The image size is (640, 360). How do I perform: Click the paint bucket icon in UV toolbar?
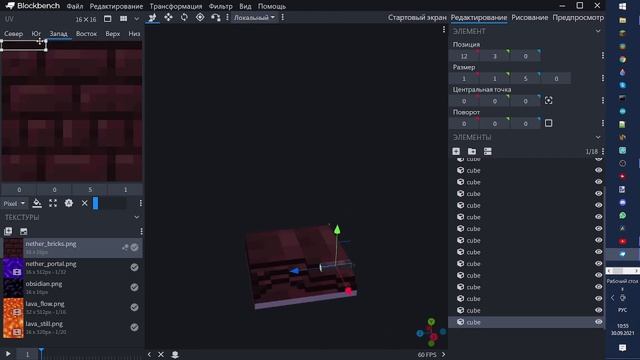37,203
